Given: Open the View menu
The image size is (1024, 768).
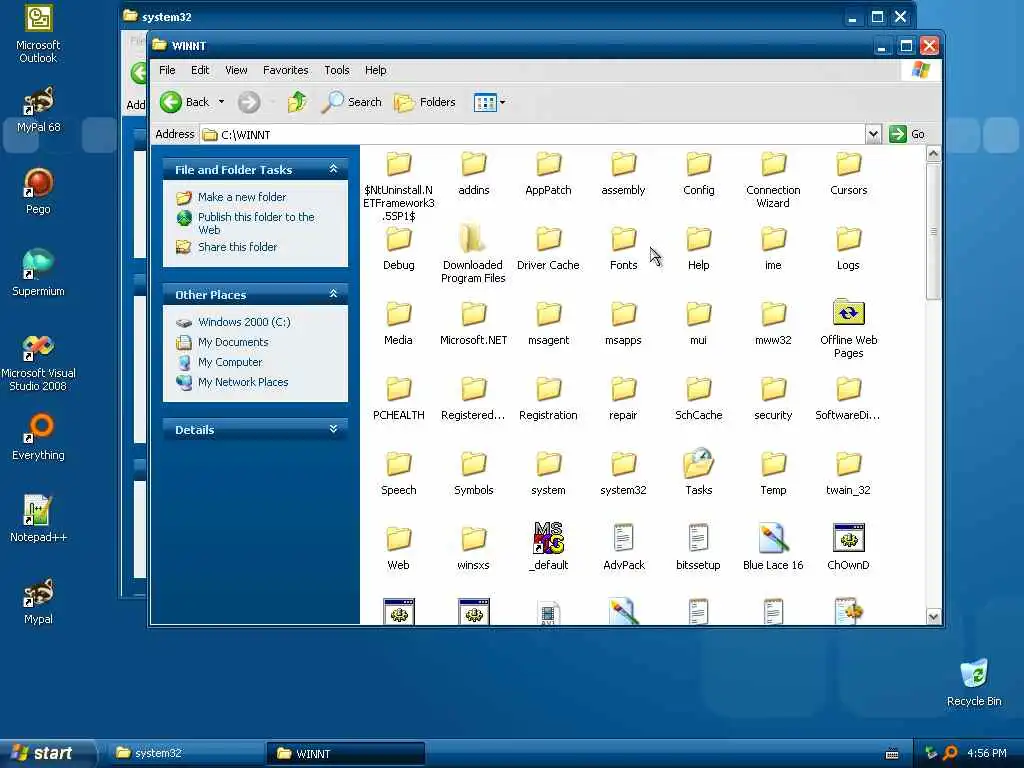Looking at the screenshot, I should click(x=236, y=70).
